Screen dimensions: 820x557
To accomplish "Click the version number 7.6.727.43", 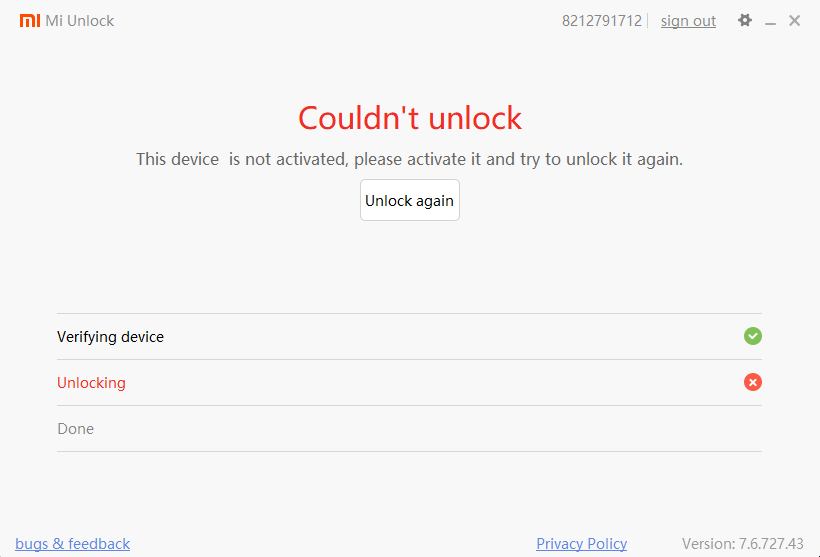I will pyautogui.click(x=771, y=544).
